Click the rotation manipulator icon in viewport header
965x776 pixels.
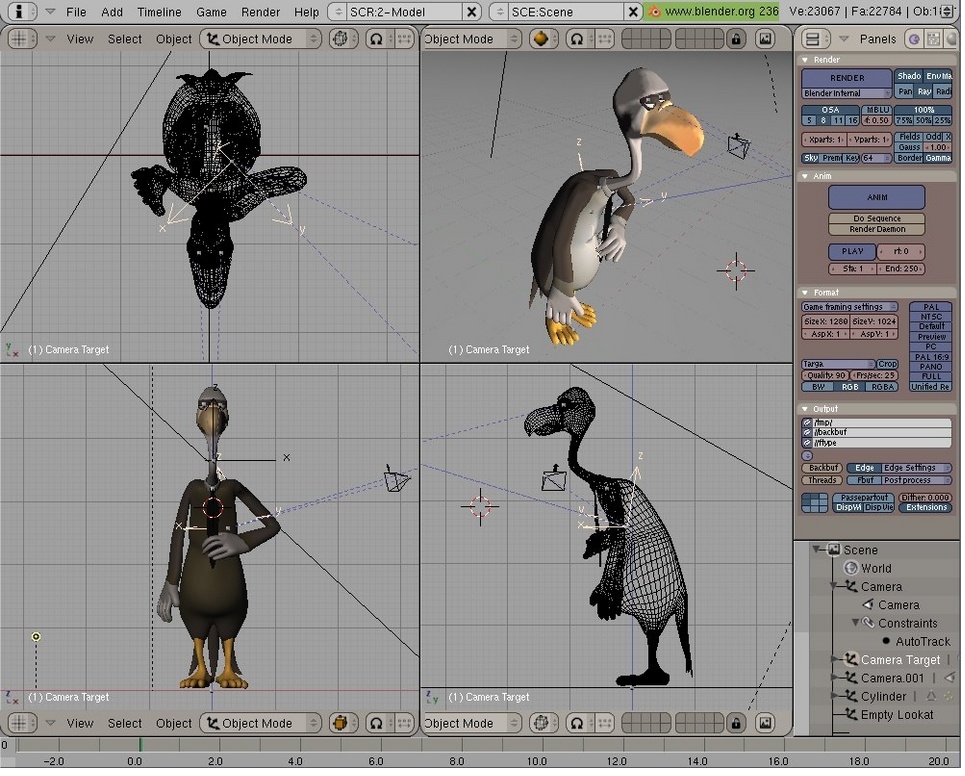tap(376, 39)
